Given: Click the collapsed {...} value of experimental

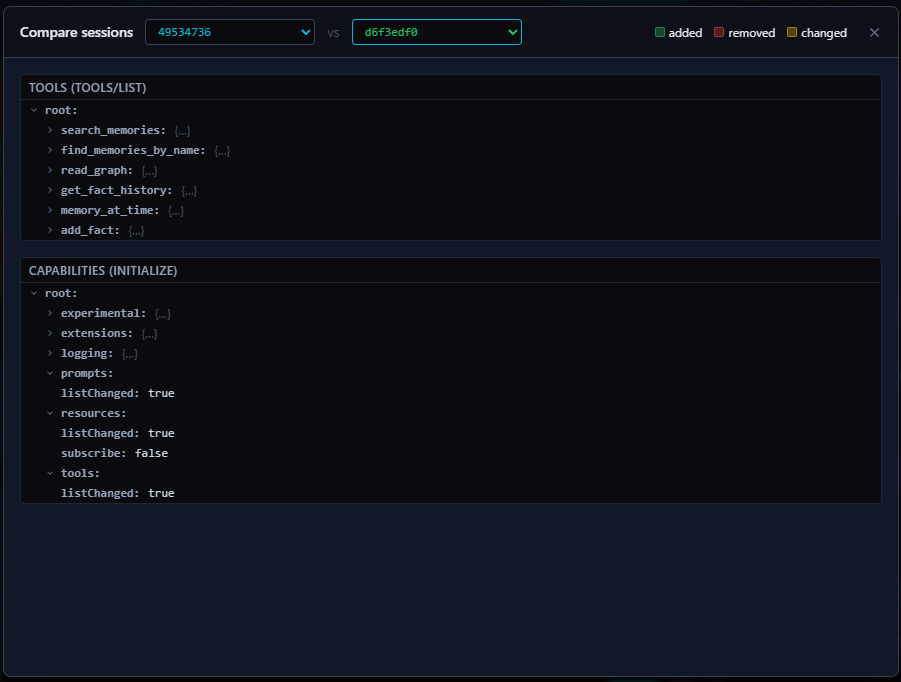Looking at the screenshot, I should (163, 314).
